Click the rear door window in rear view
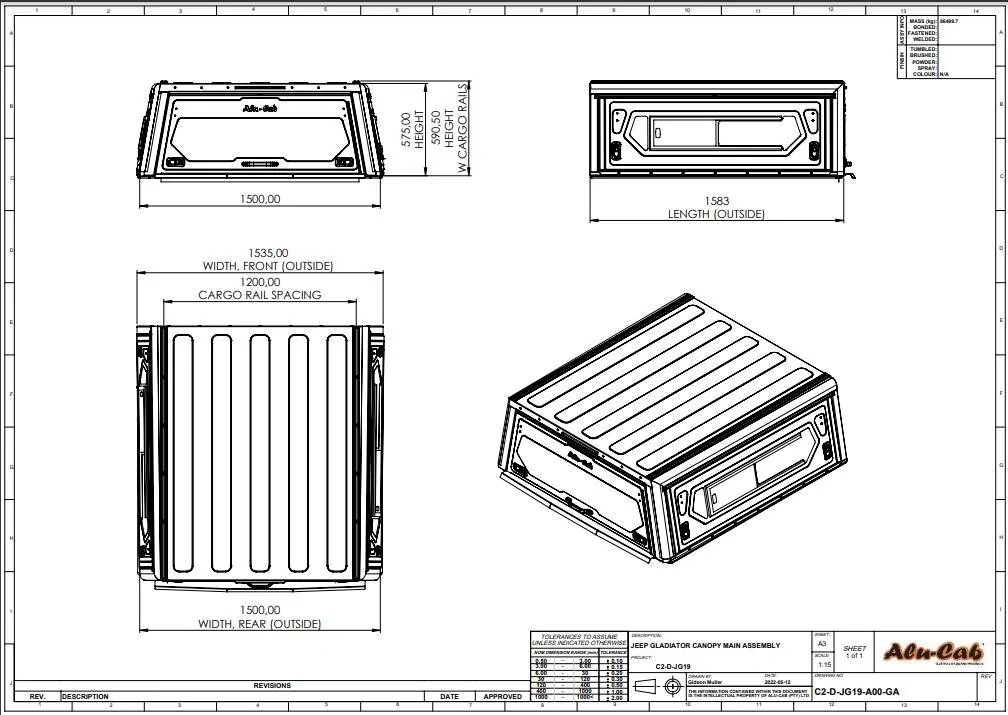Screen dimensions: 1008x715 click(x=260, y=139)
